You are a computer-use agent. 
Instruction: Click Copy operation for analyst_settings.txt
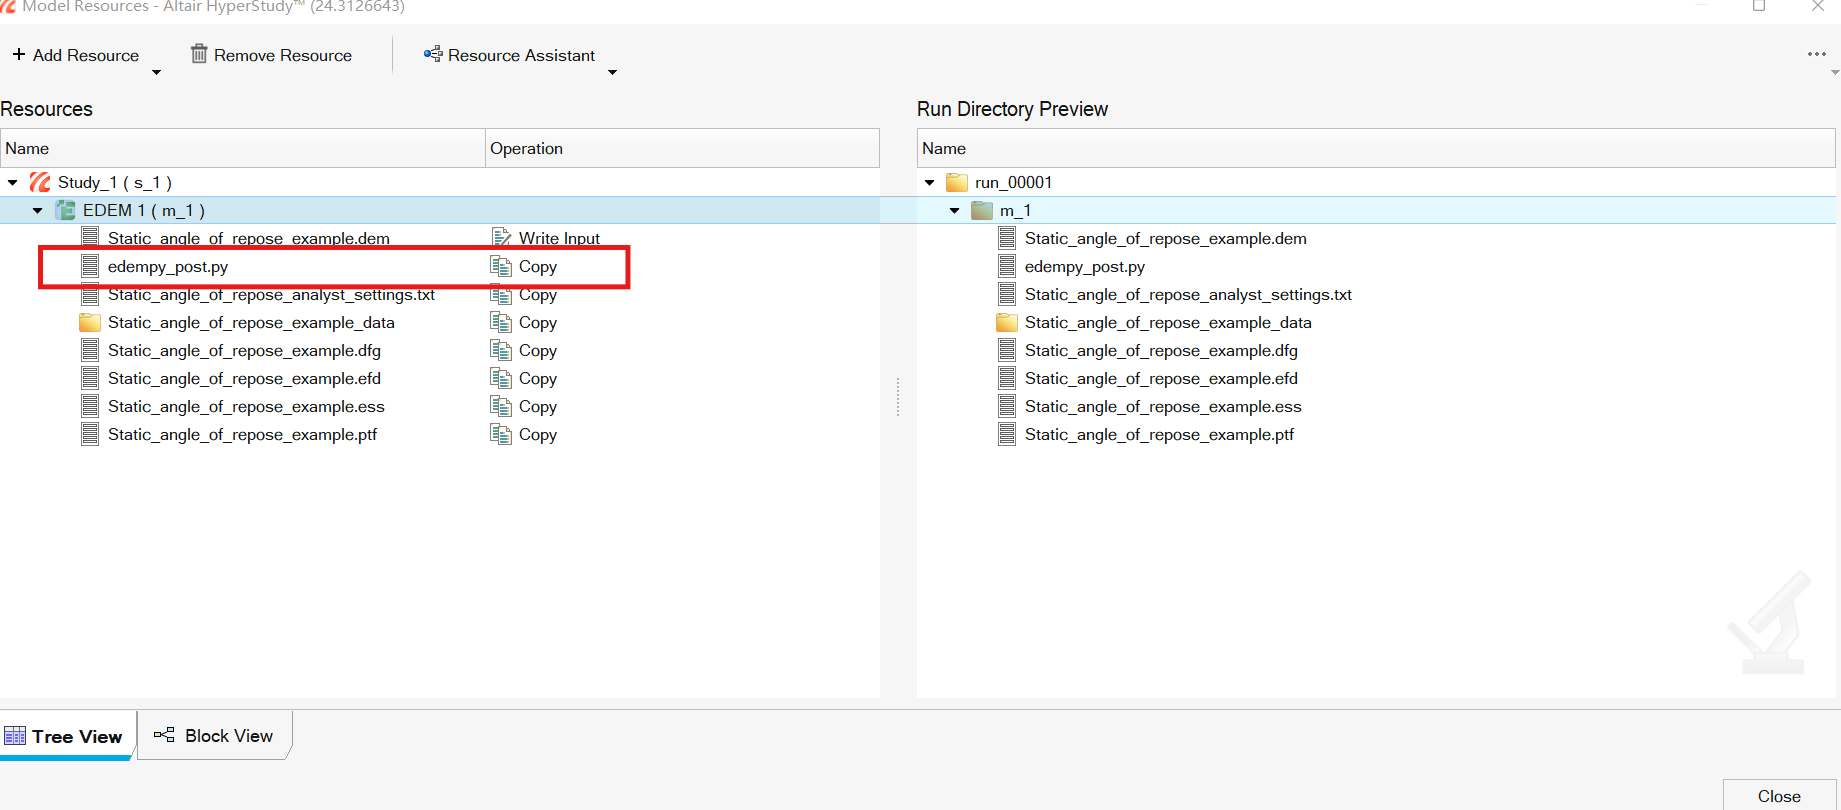(x=524, y=294)
